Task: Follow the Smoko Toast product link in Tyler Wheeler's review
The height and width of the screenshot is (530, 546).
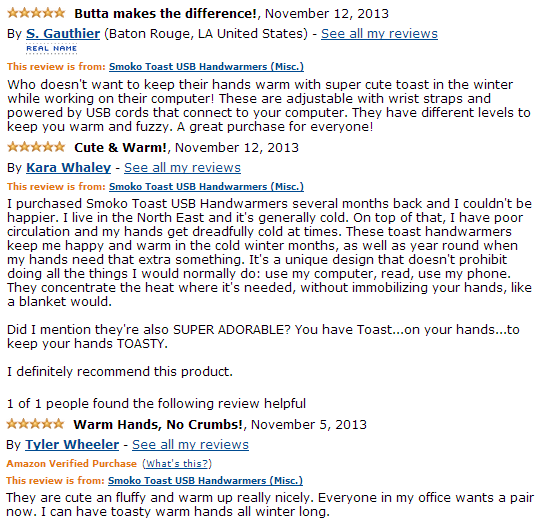Action: pyautogui.click(x=205, y=481)
